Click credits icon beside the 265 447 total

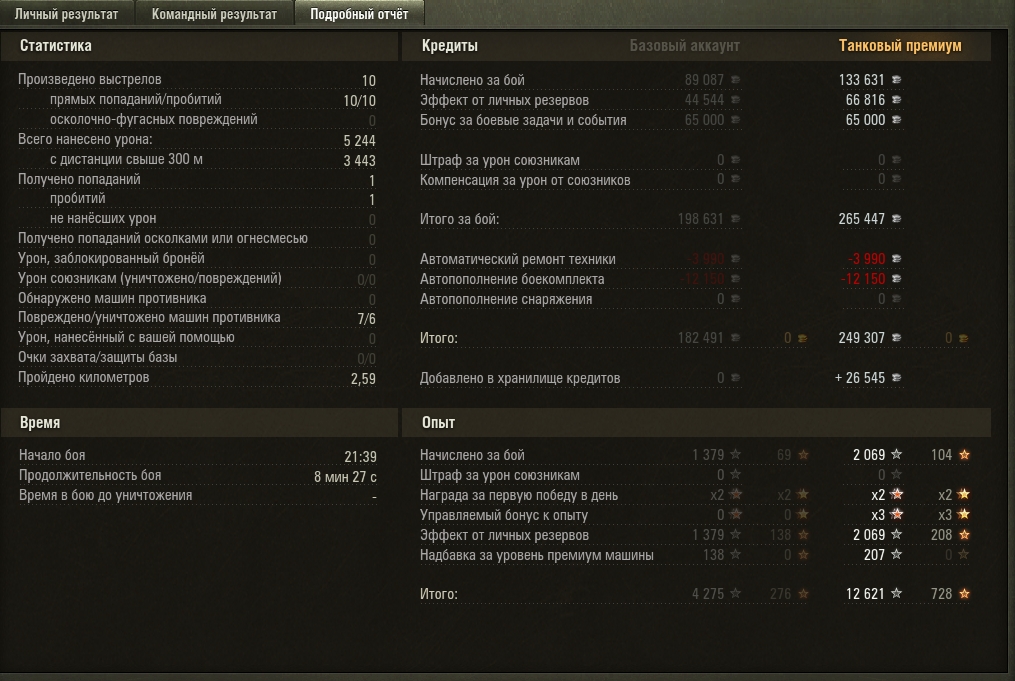[x=896, y=219]
